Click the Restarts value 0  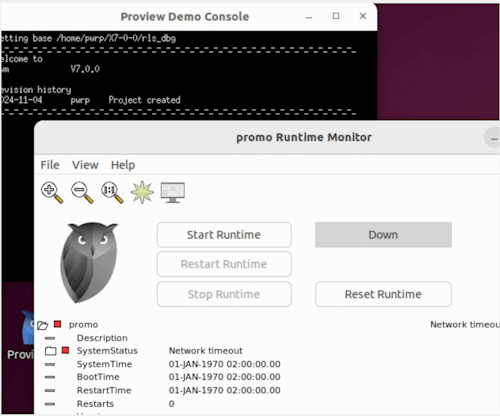tap(171, 404)
